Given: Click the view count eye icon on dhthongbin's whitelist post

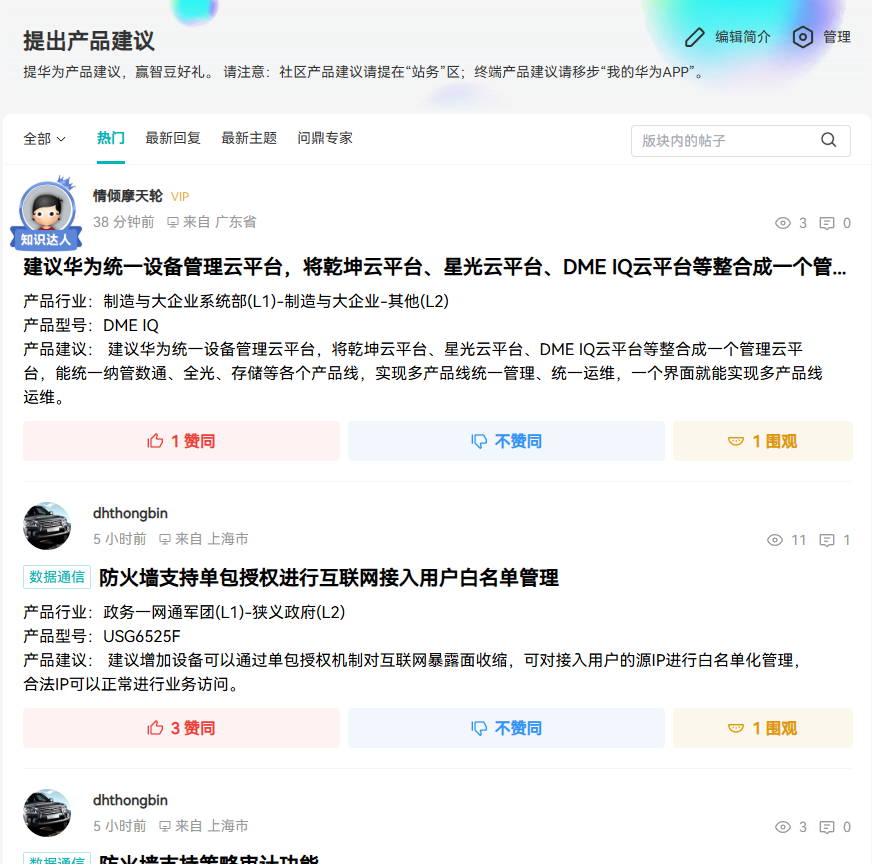Looking at the screenshot, I should tap(775, 540).
